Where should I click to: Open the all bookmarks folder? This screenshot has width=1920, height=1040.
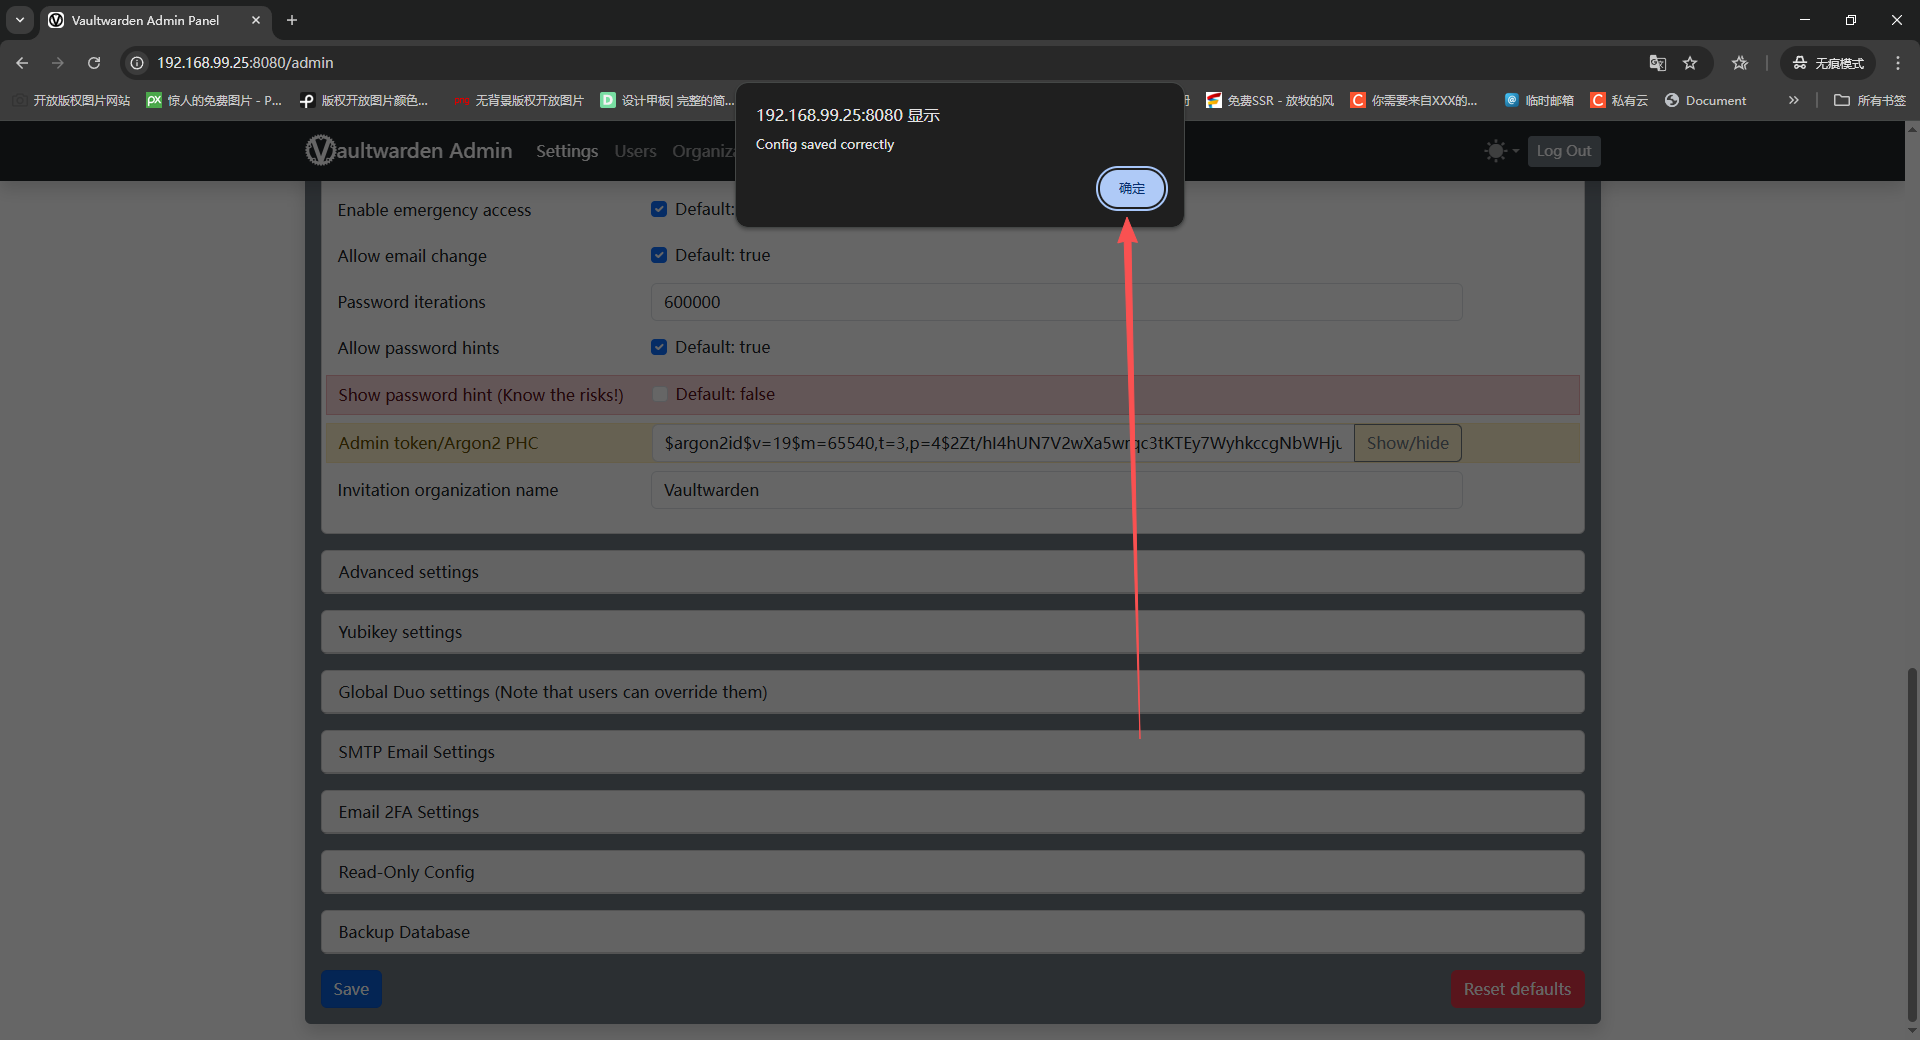(1869, 100)
